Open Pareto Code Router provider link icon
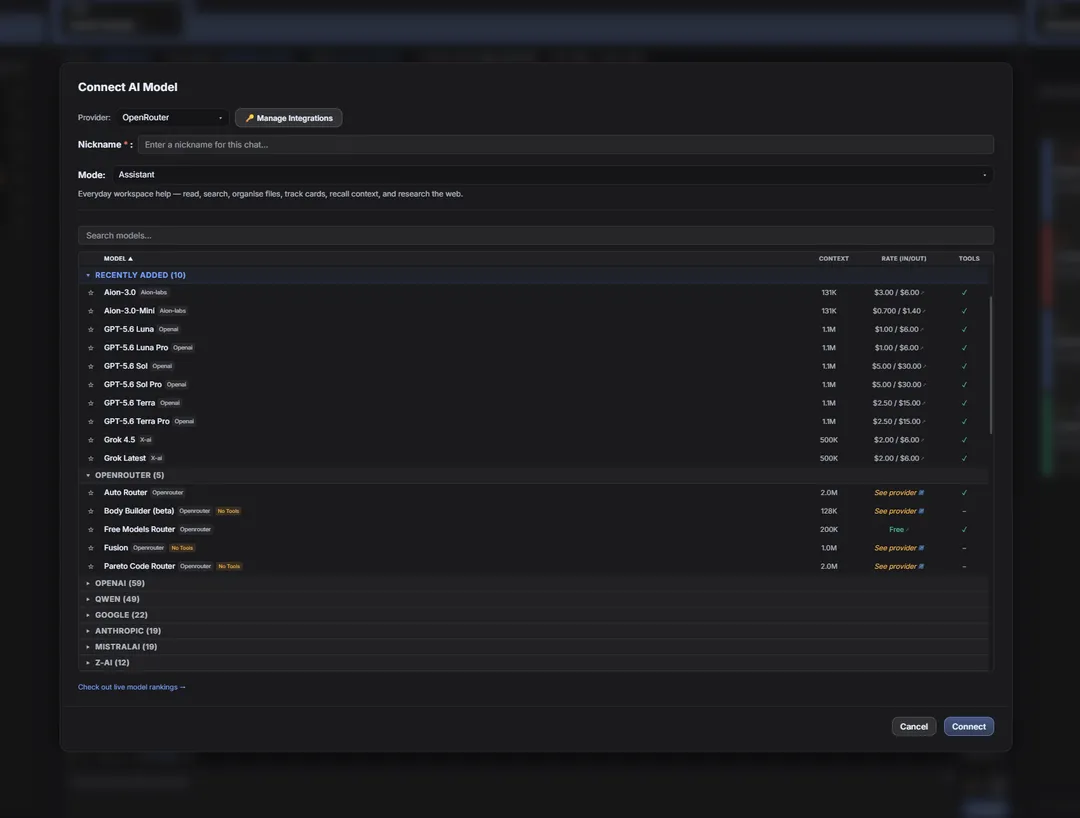Viewport: 1080px width, 818px height. tap(922, 567)
